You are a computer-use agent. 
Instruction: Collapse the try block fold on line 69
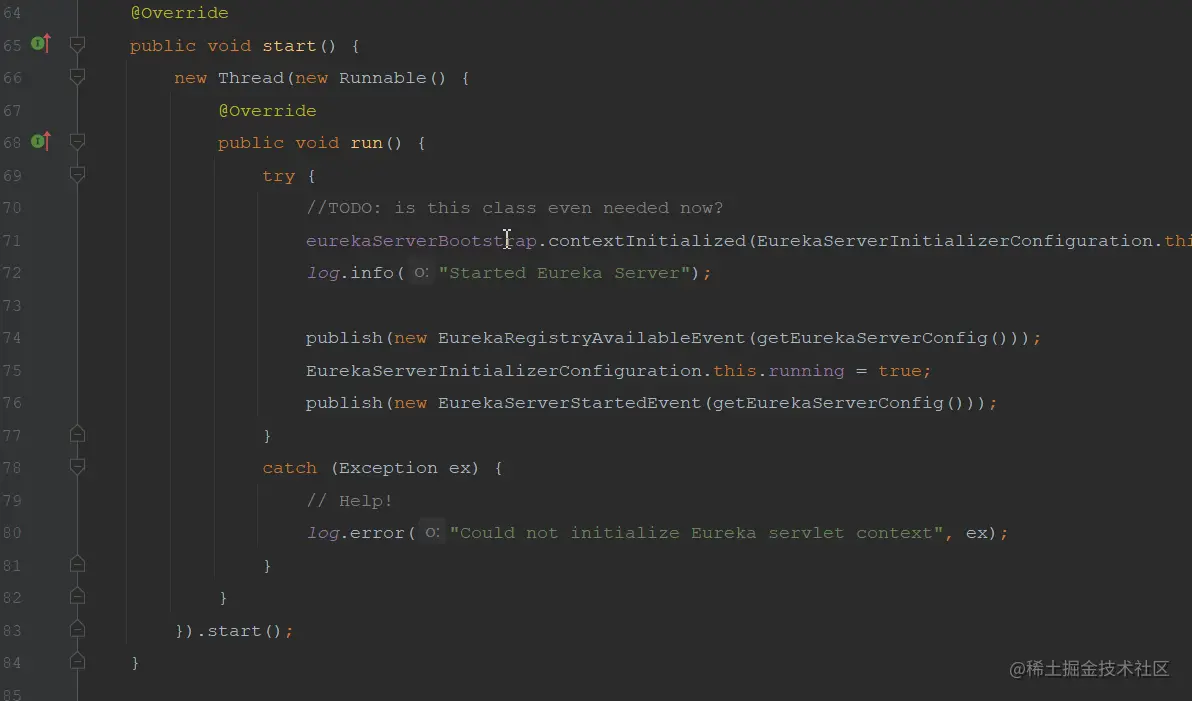(x=77, y=175)
